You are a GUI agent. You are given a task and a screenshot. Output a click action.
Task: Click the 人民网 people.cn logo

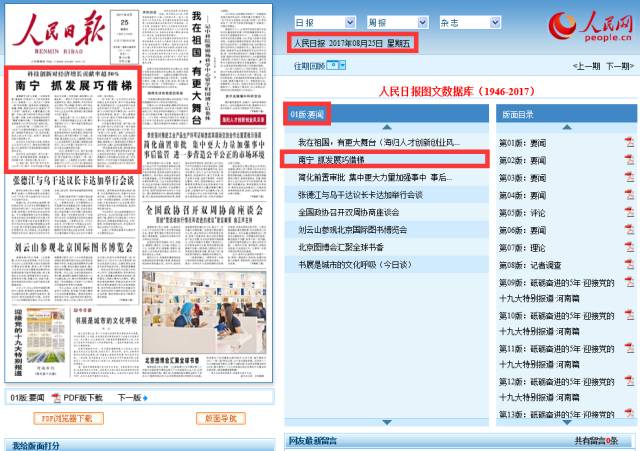pyautogui.click(x=590, y=26)
